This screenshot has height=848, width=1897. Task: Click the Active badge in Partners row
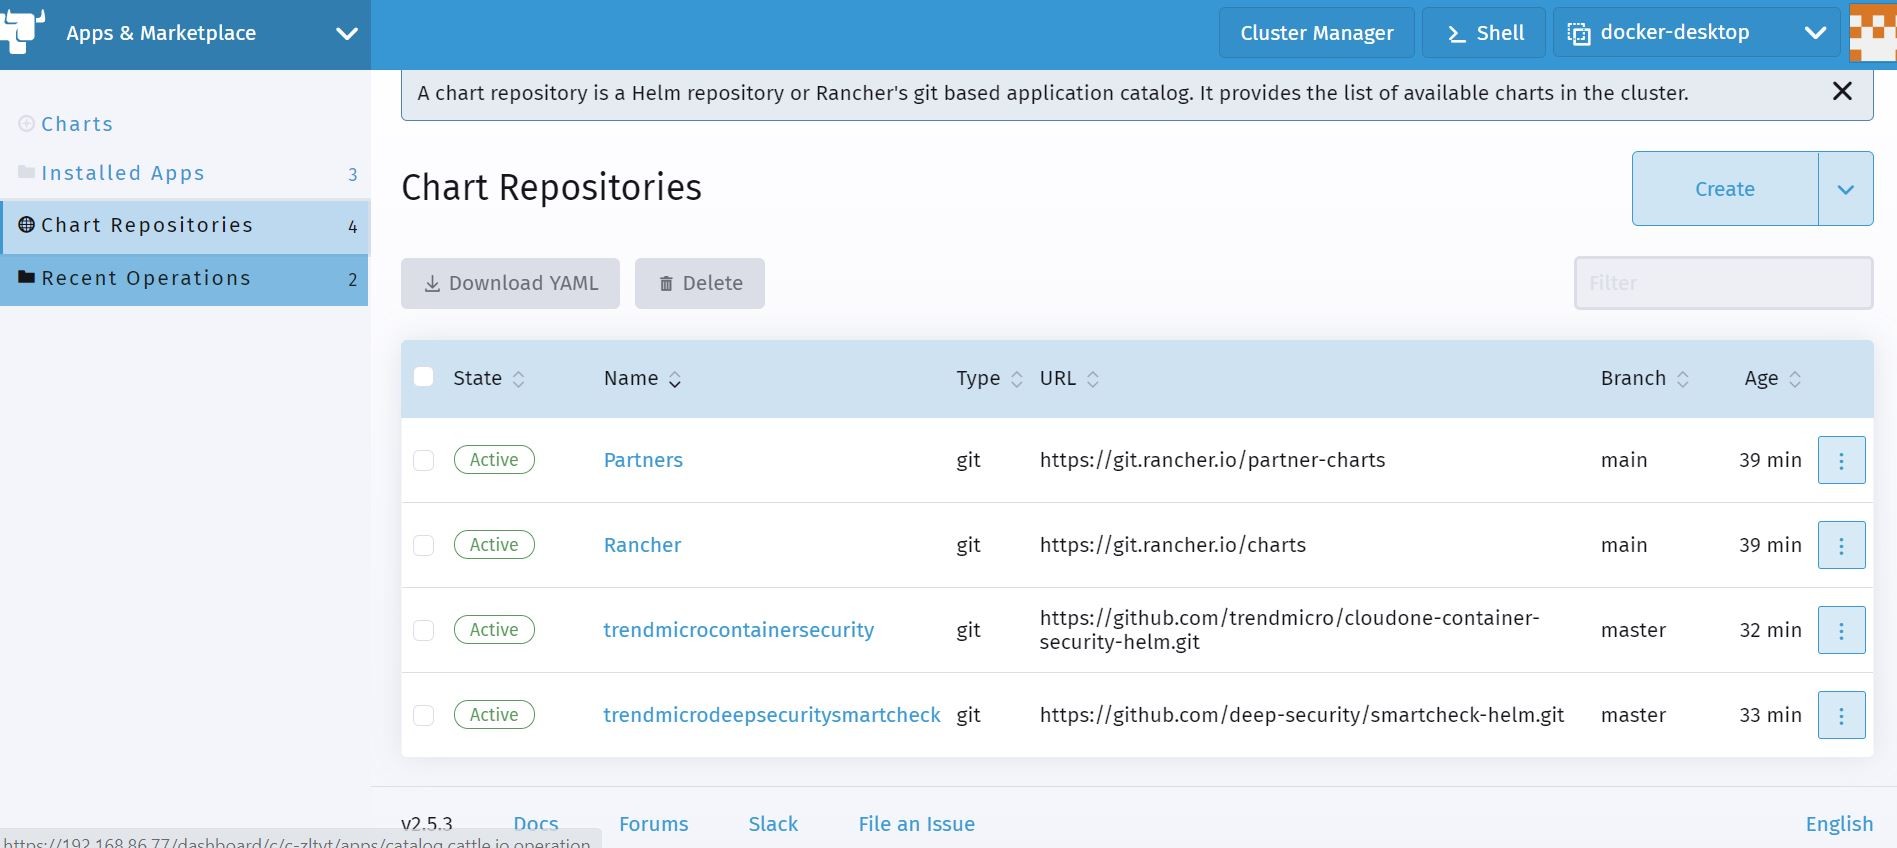coord(494,460)
